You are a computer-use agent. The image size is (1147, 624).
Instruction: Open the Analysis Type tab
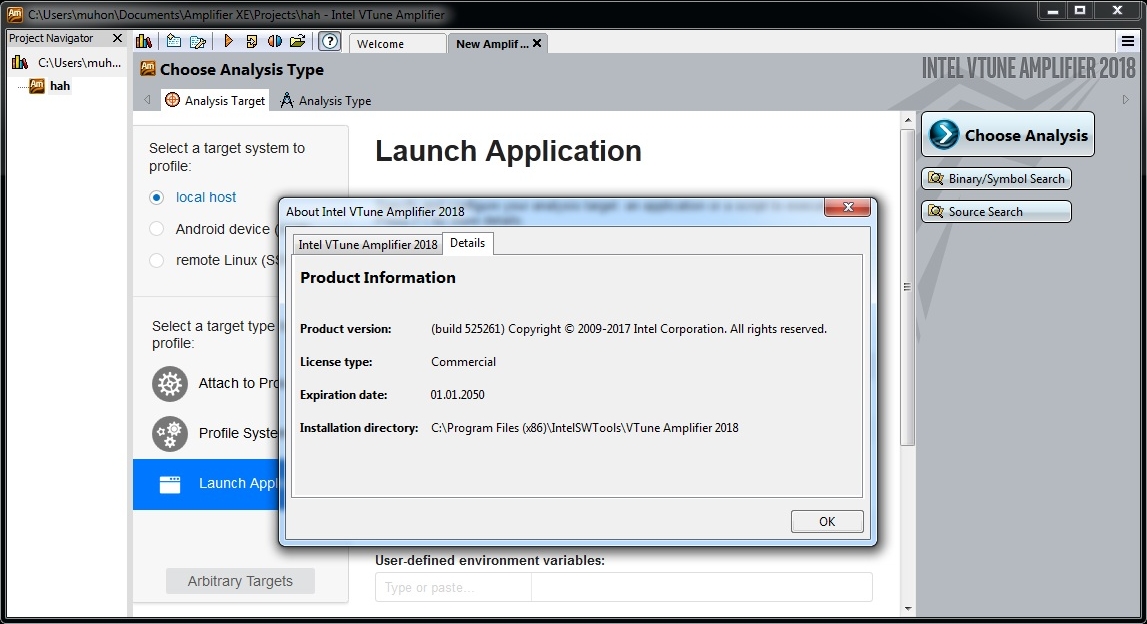[x=326, y=100]
